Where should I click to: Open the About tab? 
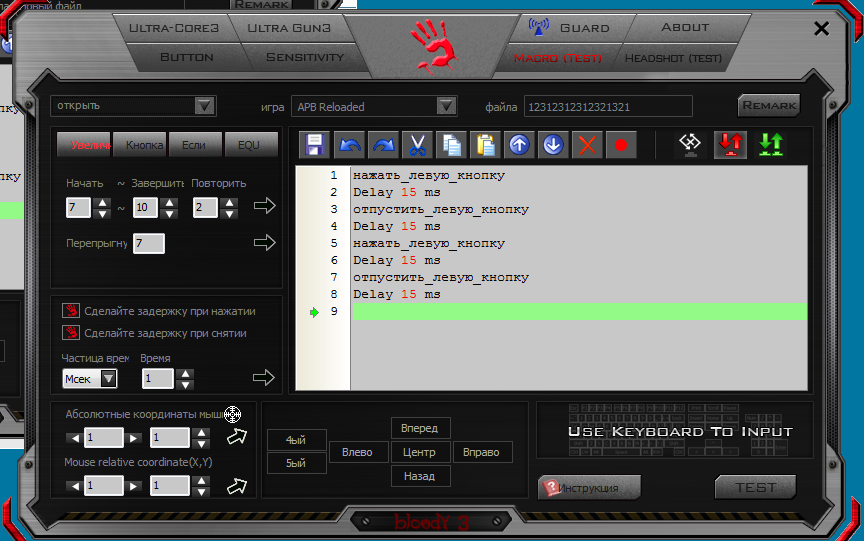pos(685,28)
